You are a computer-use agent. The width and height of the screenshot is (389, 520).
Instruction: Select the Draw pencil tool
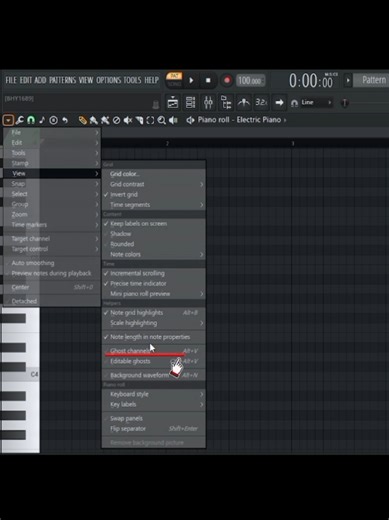(82, 120)
